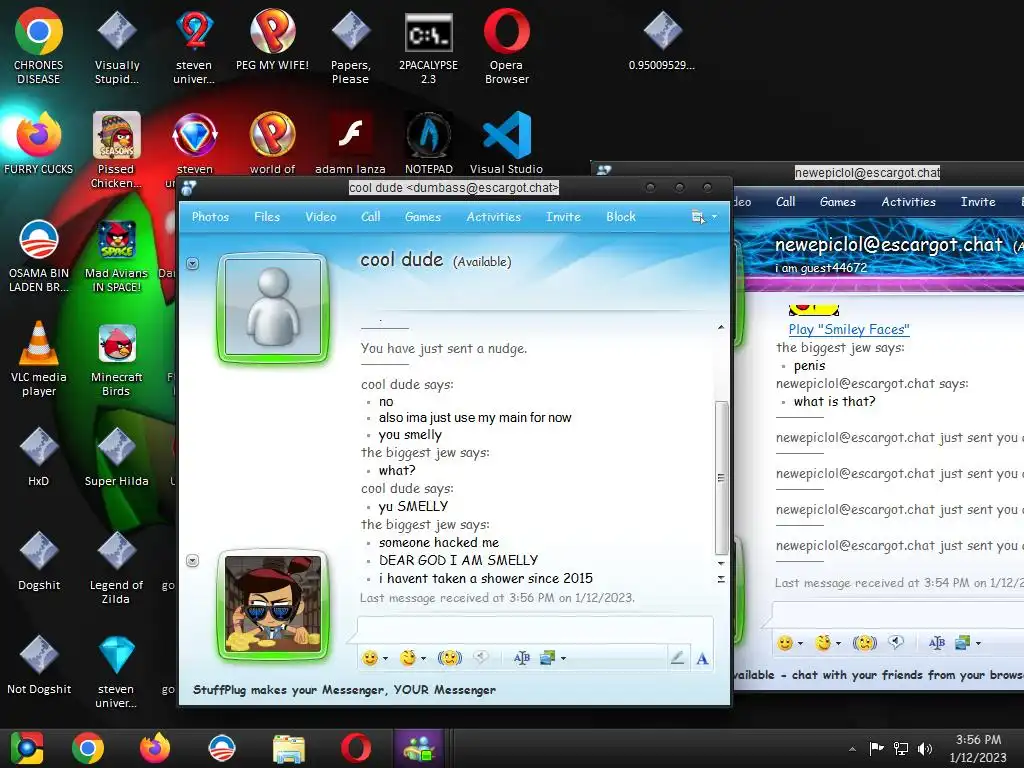Image resolution: width=1024 pixels, height=768 pixels.
Task: Open the 2PACALYPSE 2.3 command prompt icon
Action: pyautogui.click(x=428, y=46)
